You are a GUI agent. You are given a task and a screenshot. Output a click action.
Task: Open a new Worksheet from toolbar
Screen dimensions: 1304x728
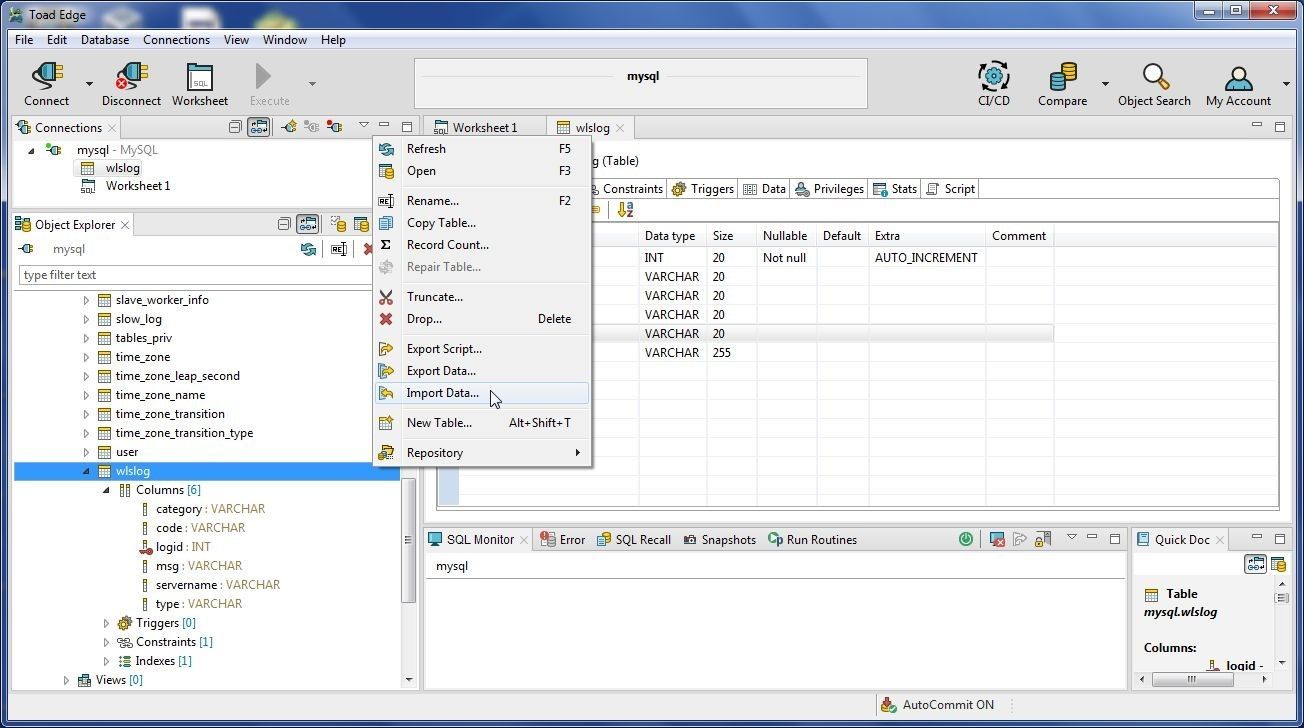[200, 84]
